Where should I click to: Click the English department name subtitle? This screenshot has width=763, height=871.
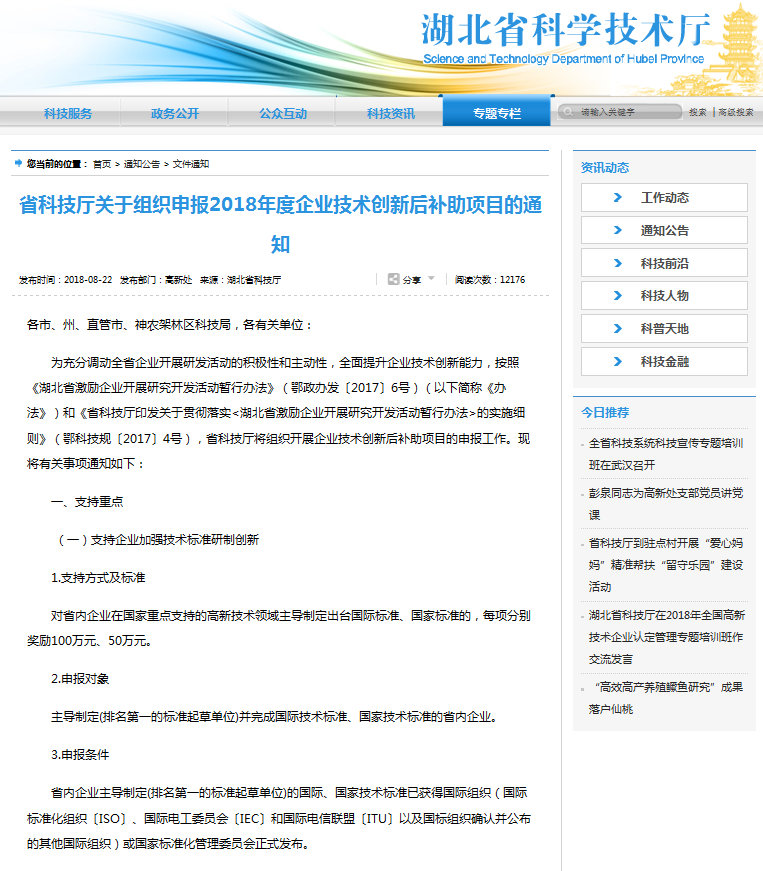564,59
